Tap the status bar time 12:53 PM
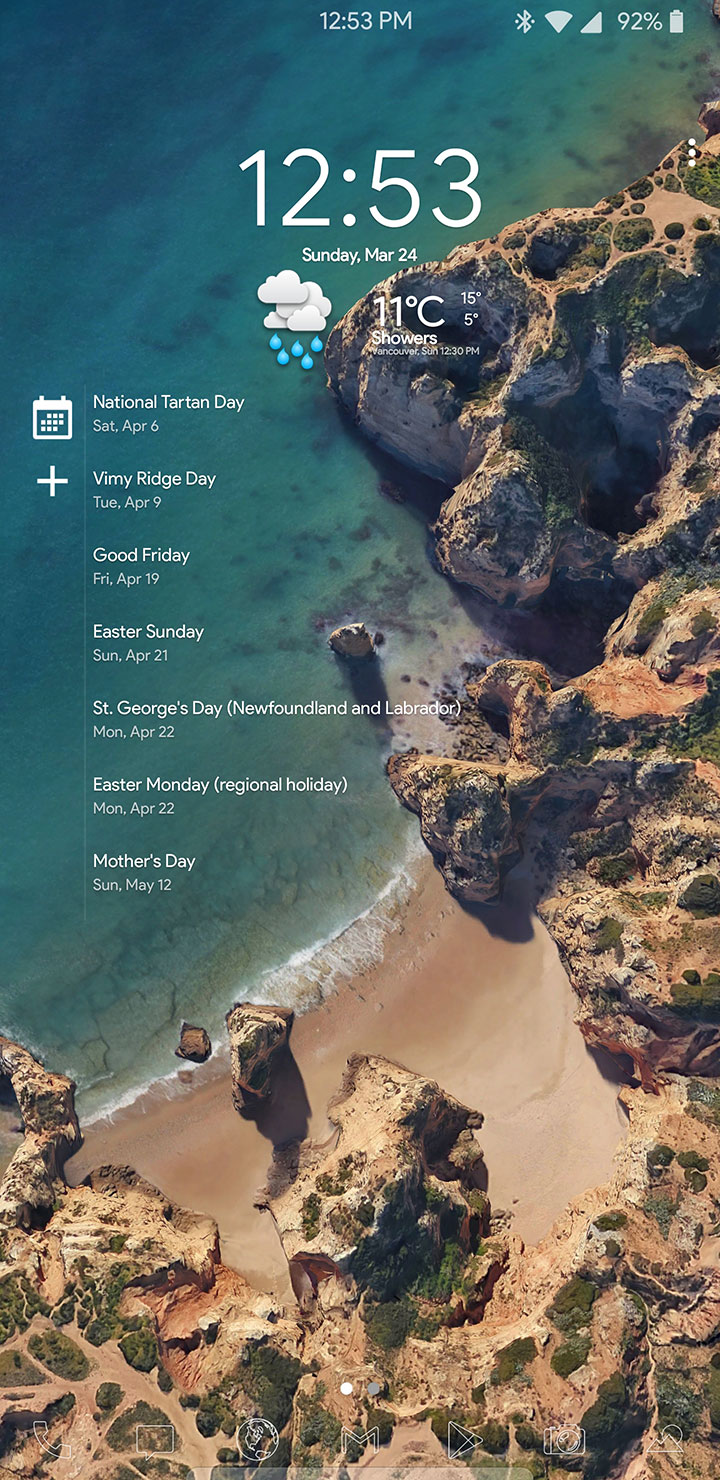 click(365, 21)
